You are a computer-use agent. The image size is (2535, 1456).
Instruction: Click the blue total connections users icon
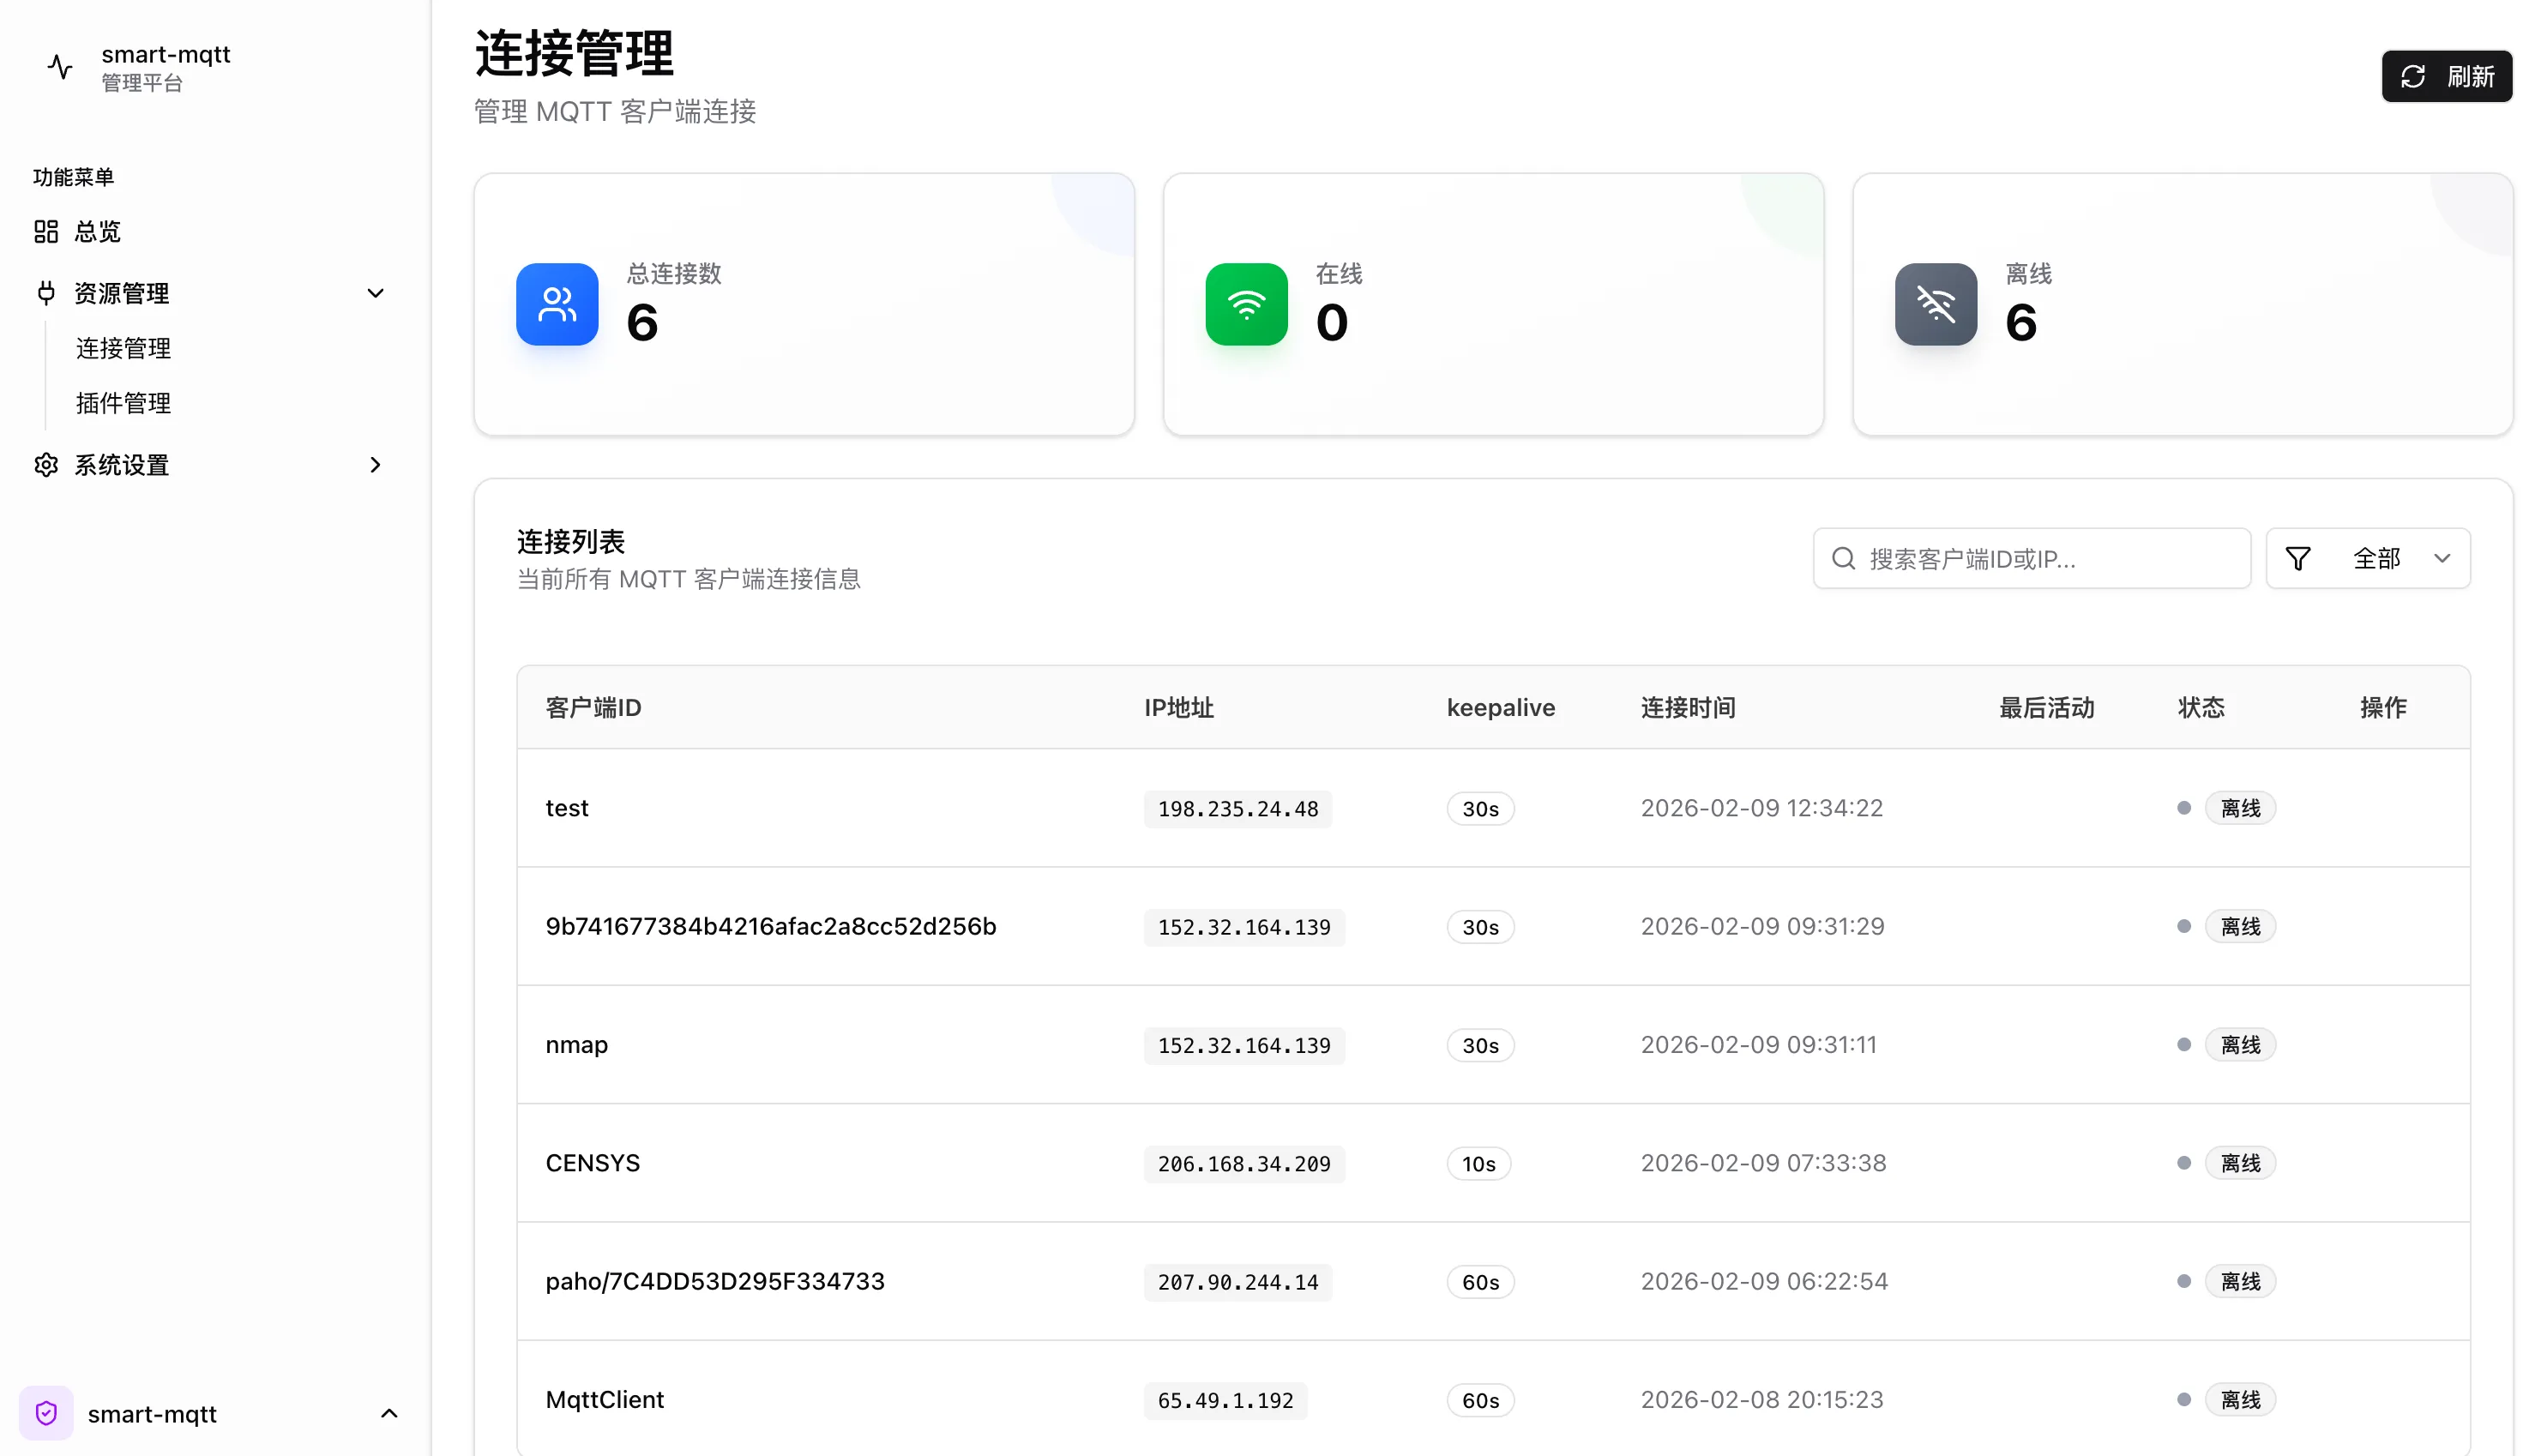pyautogui.click(x=557, y=304)
